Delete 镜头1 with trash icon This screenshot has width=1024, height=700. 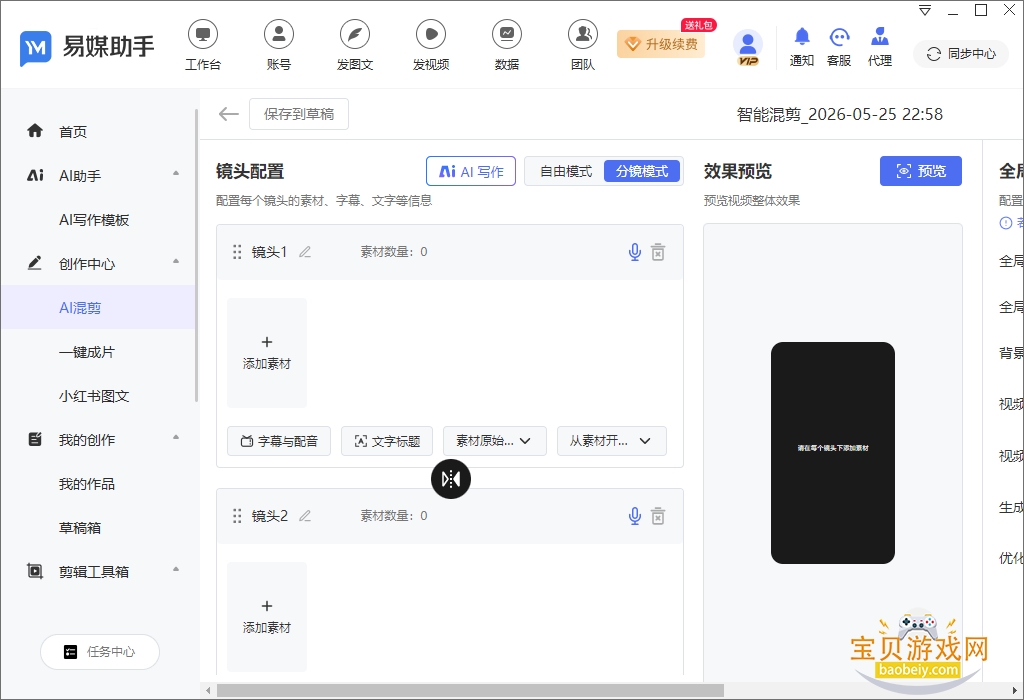click(x=658, y=252)
